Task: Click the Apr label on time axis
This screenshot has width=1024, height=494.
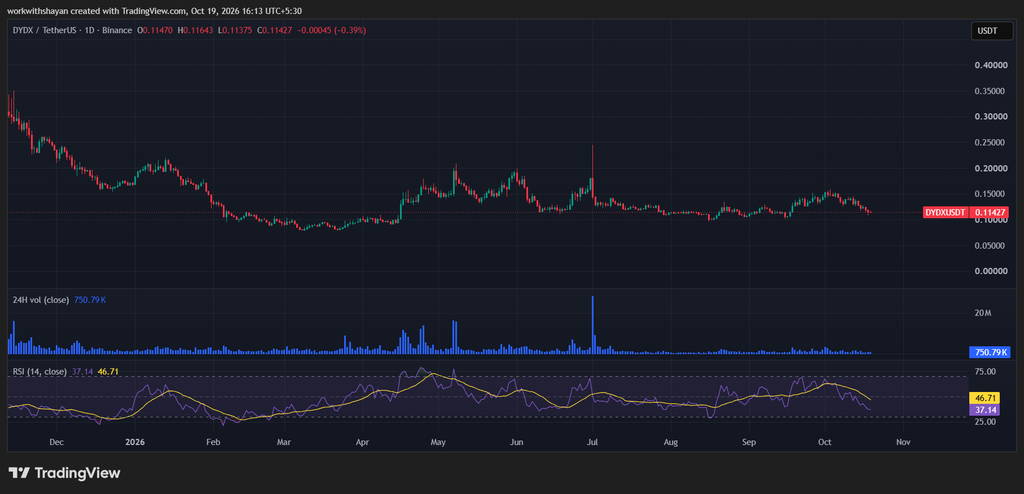Action: click(x=362, y=442)
